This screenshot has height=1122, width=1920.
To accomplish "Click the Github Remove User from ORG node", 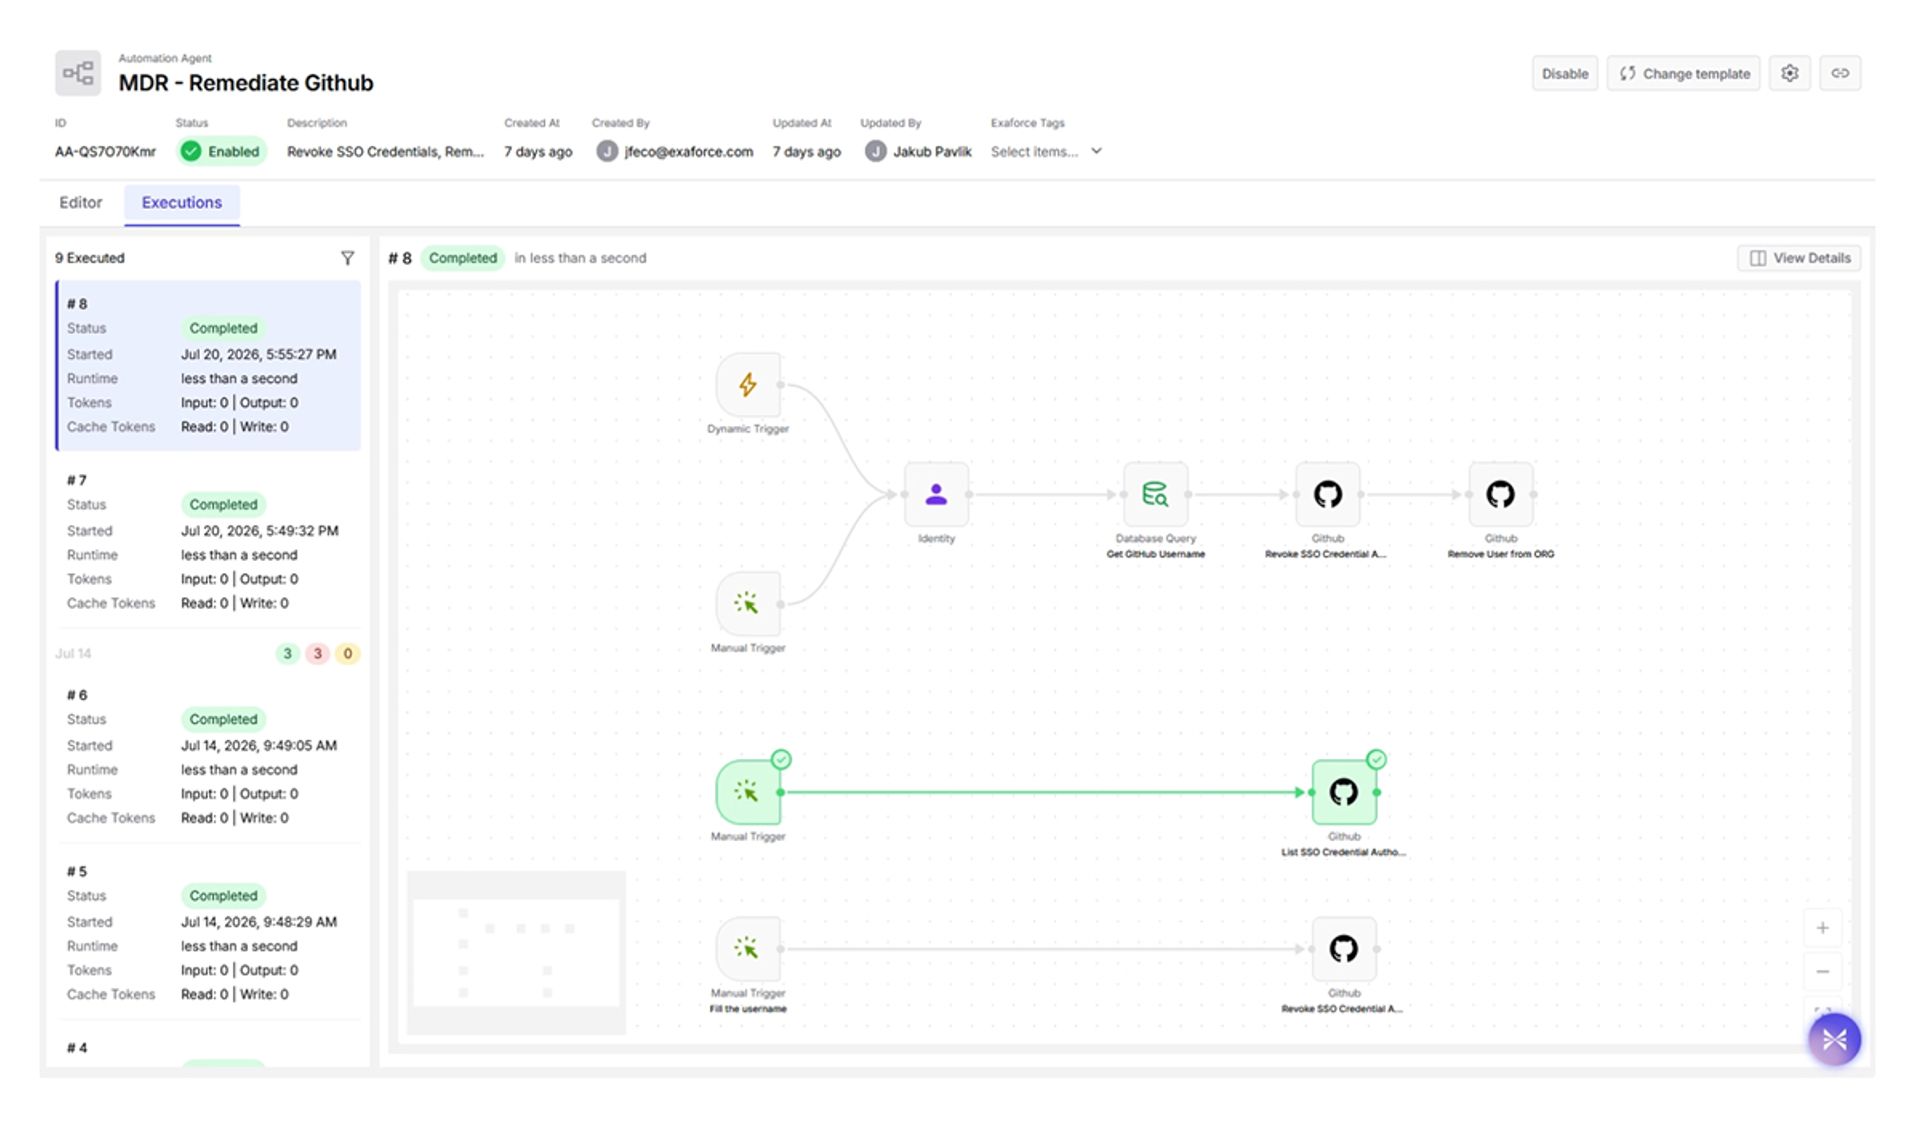I will click(x=1500, y=494).
